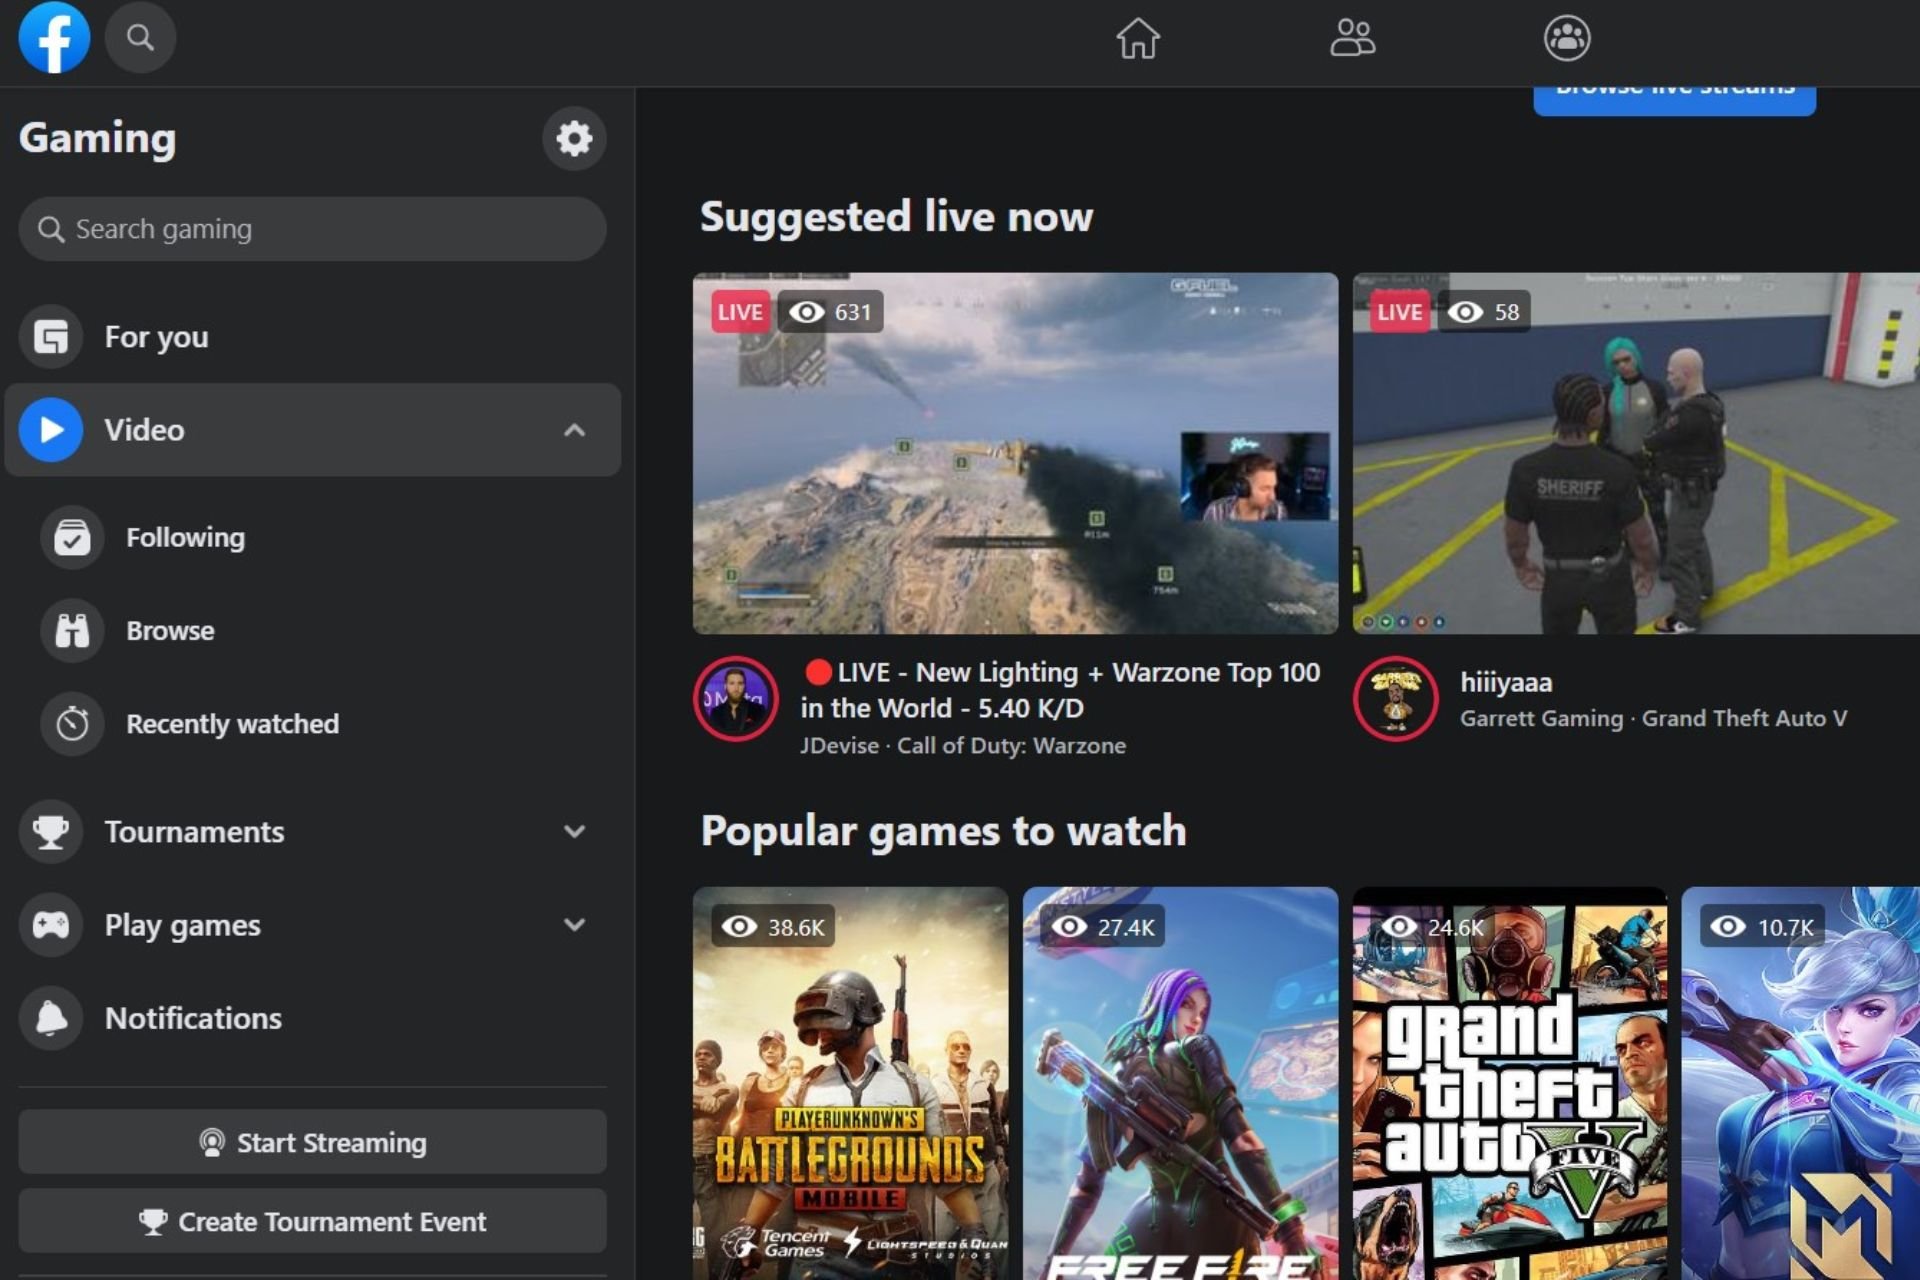
Task: Select Browse under Video
Action: (312, 631)
